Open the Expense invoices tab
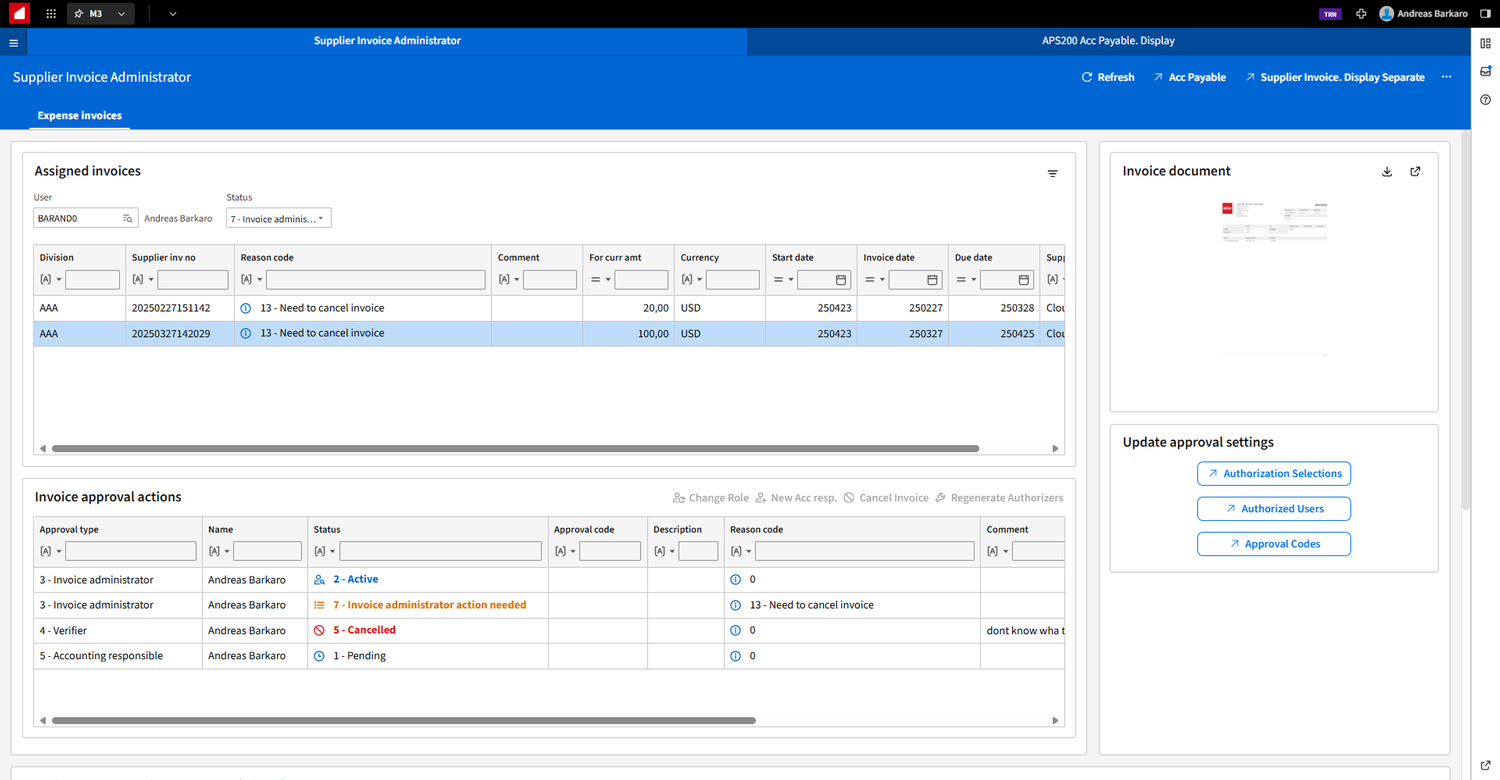Screen dimensions: 1500x780 [79, 115]
